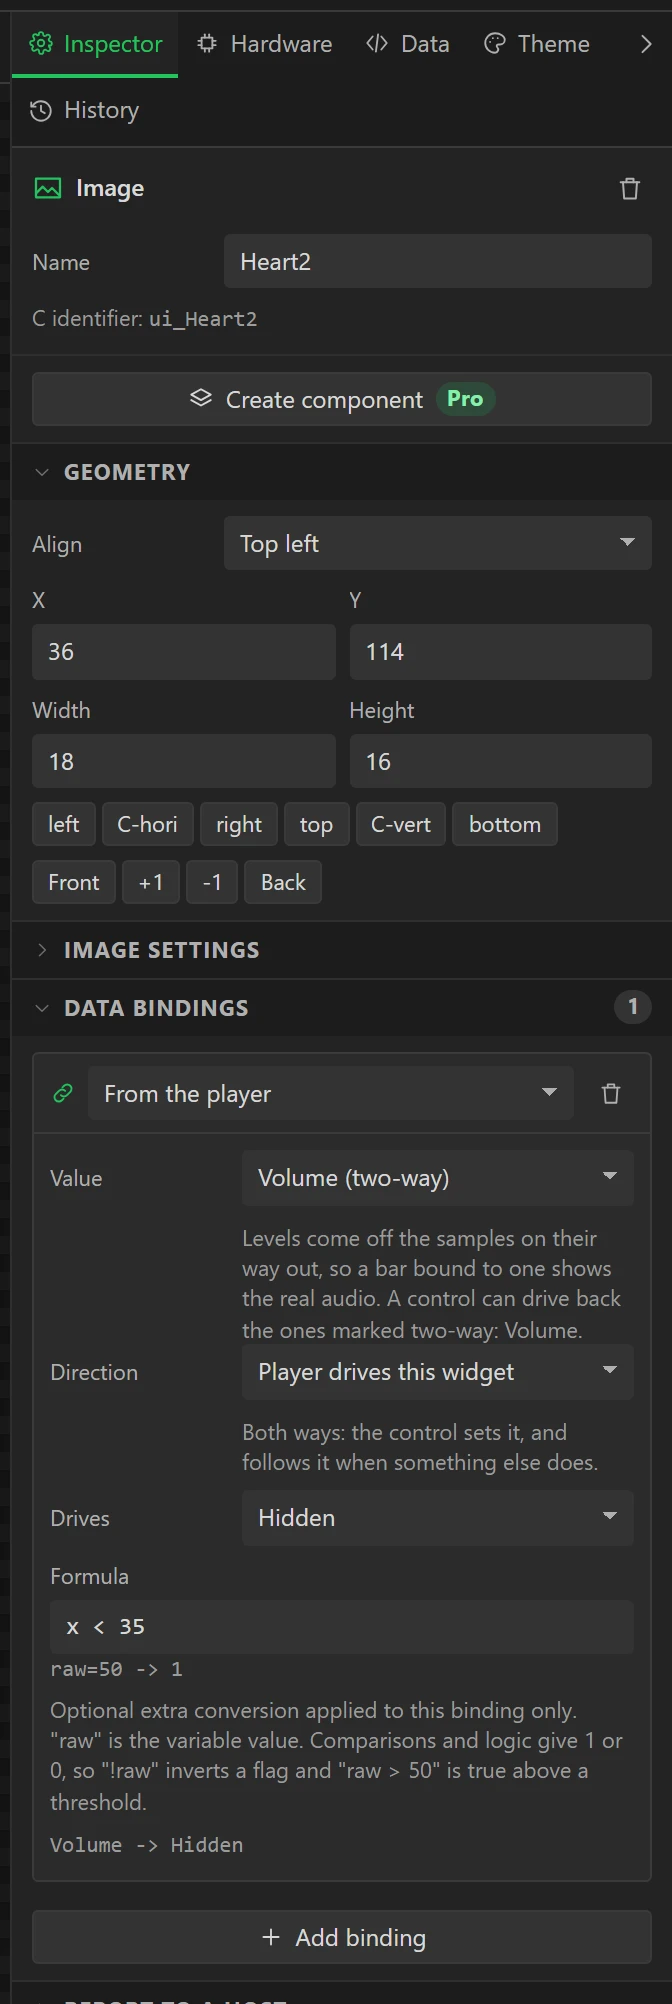The image size is (672, 2004).
Task: Click the Add binding button
Action: 342,1937
